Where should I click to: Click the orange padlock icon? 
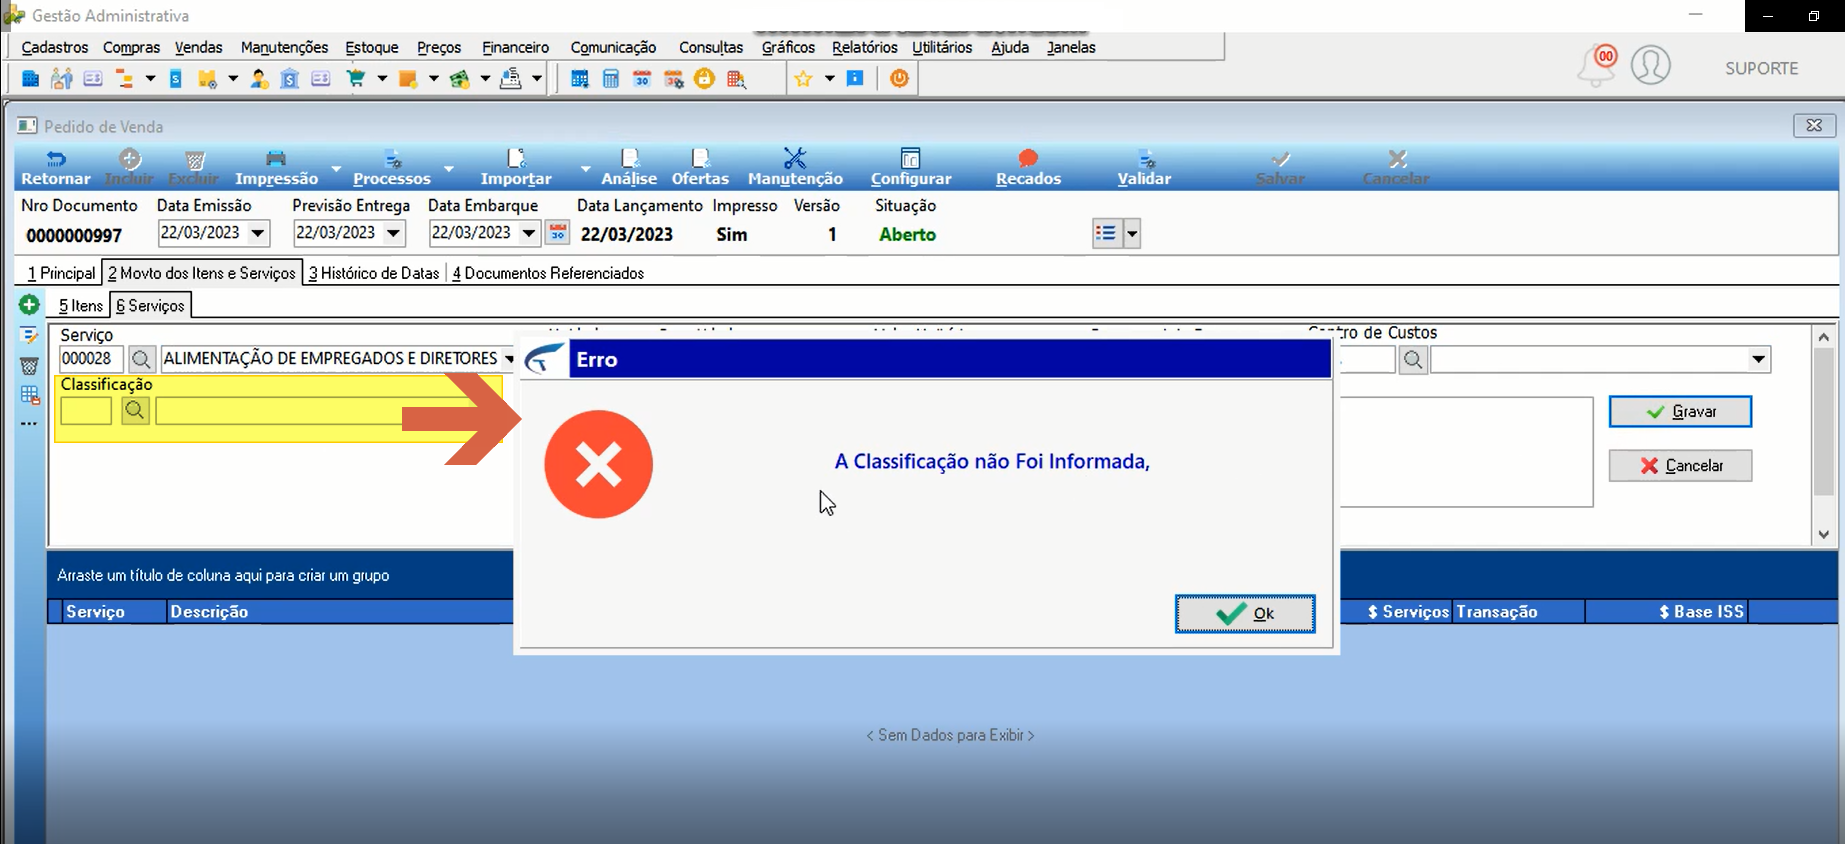pyautogui.click(x=705, y=78)
